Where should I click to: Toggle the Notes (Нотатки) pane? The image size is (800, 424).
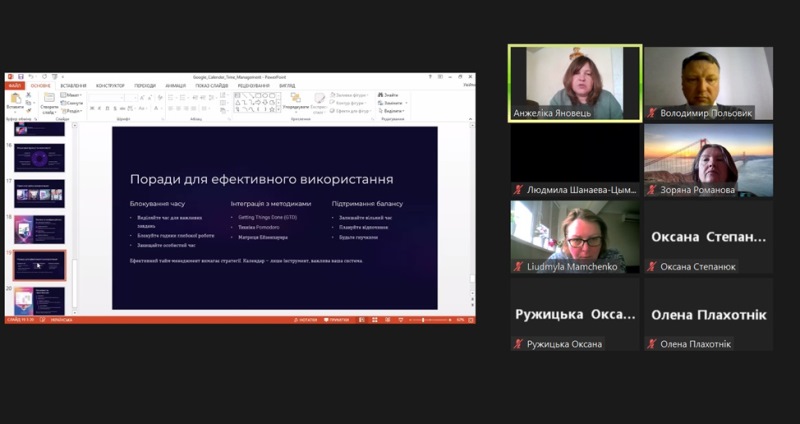(306, 320)
